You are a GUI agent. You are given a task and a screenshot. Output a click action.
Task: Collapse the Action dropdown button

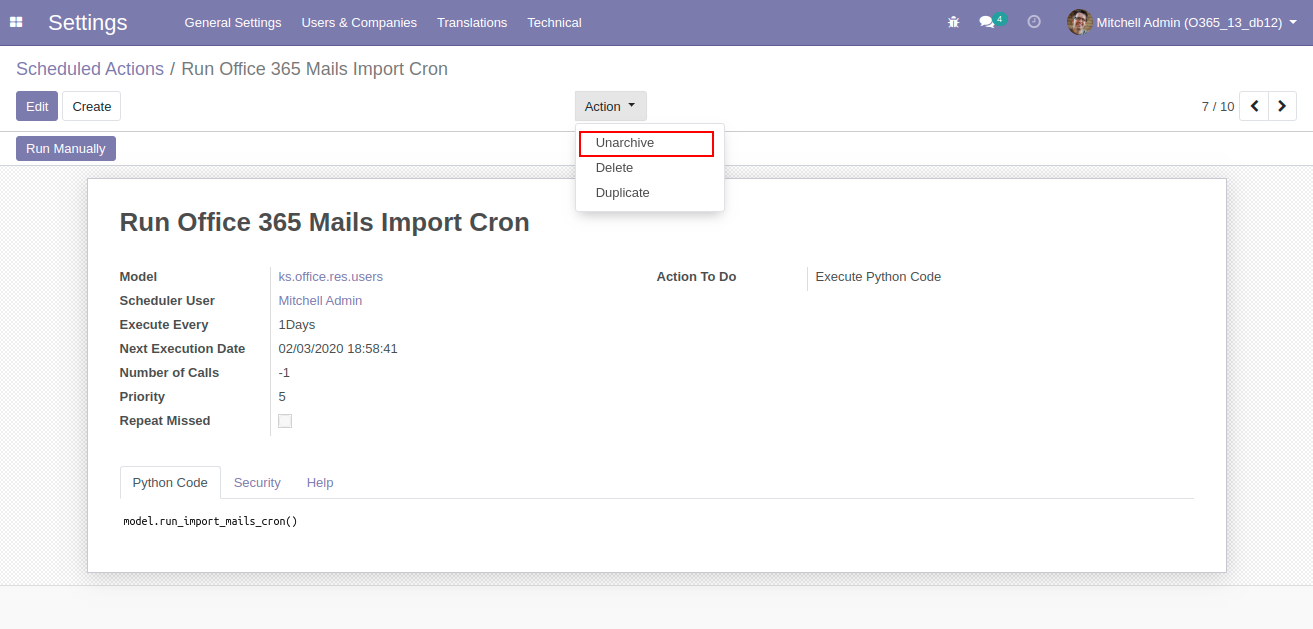[610, 106]
